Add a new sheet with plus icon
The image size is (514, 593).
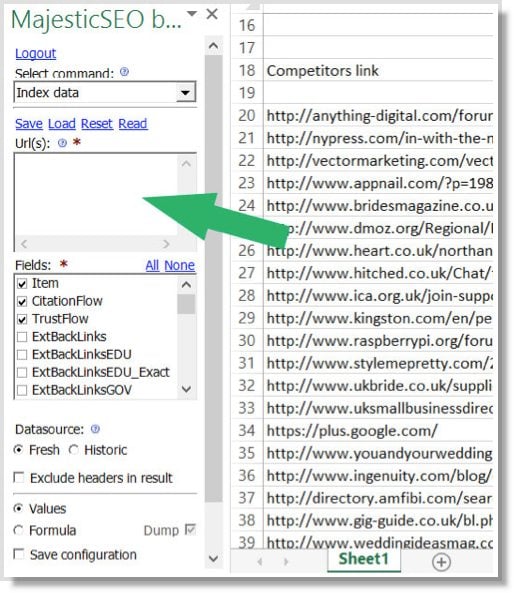click(441, 562)
